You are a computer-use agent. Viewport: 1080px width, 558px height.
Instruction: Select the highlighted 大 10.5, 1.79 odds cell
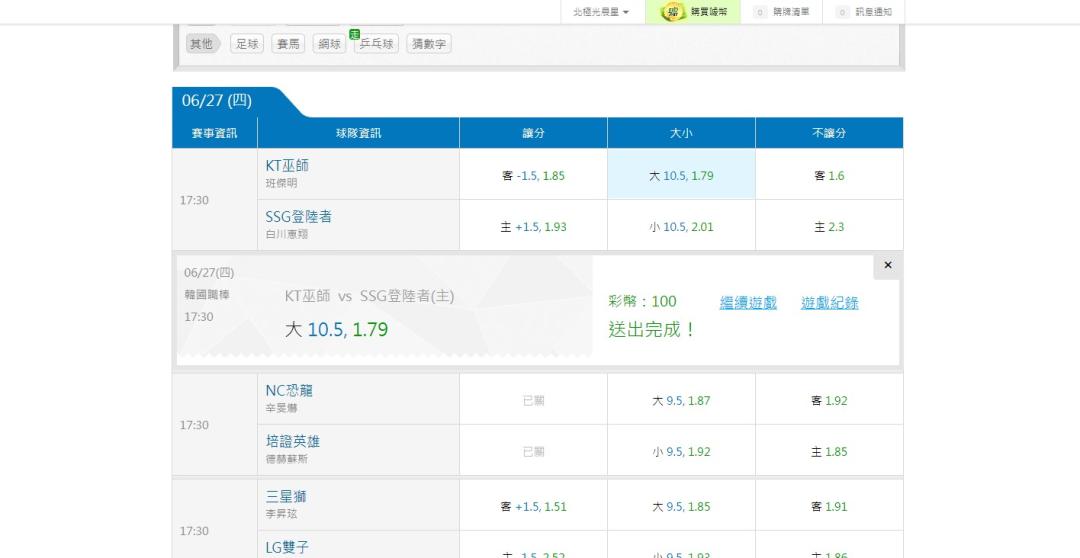(681, 176)
